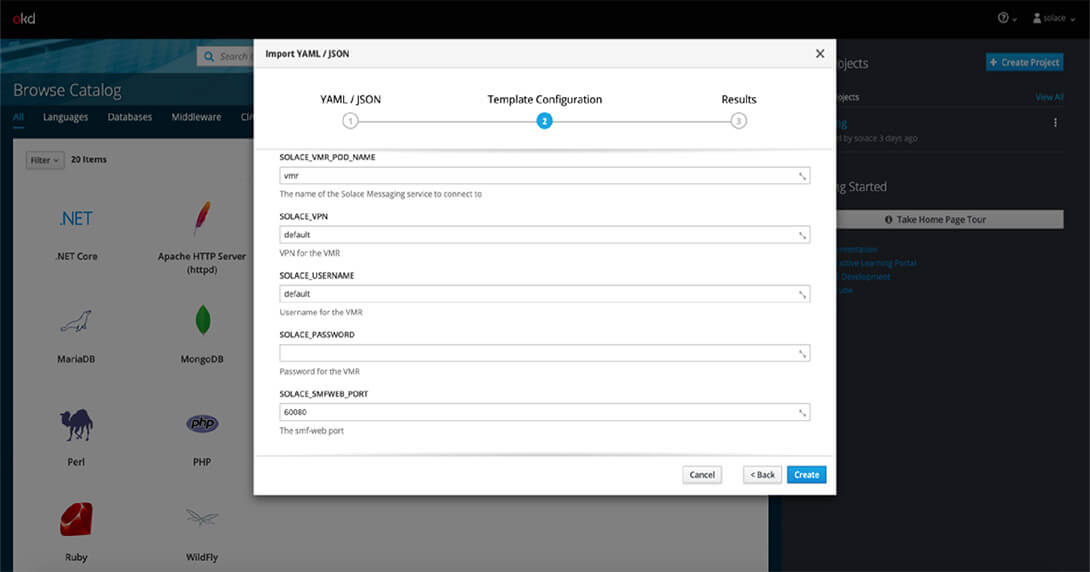
Task: Click the 'MongoDB' catalog label
Action: [x=202, y=359]
